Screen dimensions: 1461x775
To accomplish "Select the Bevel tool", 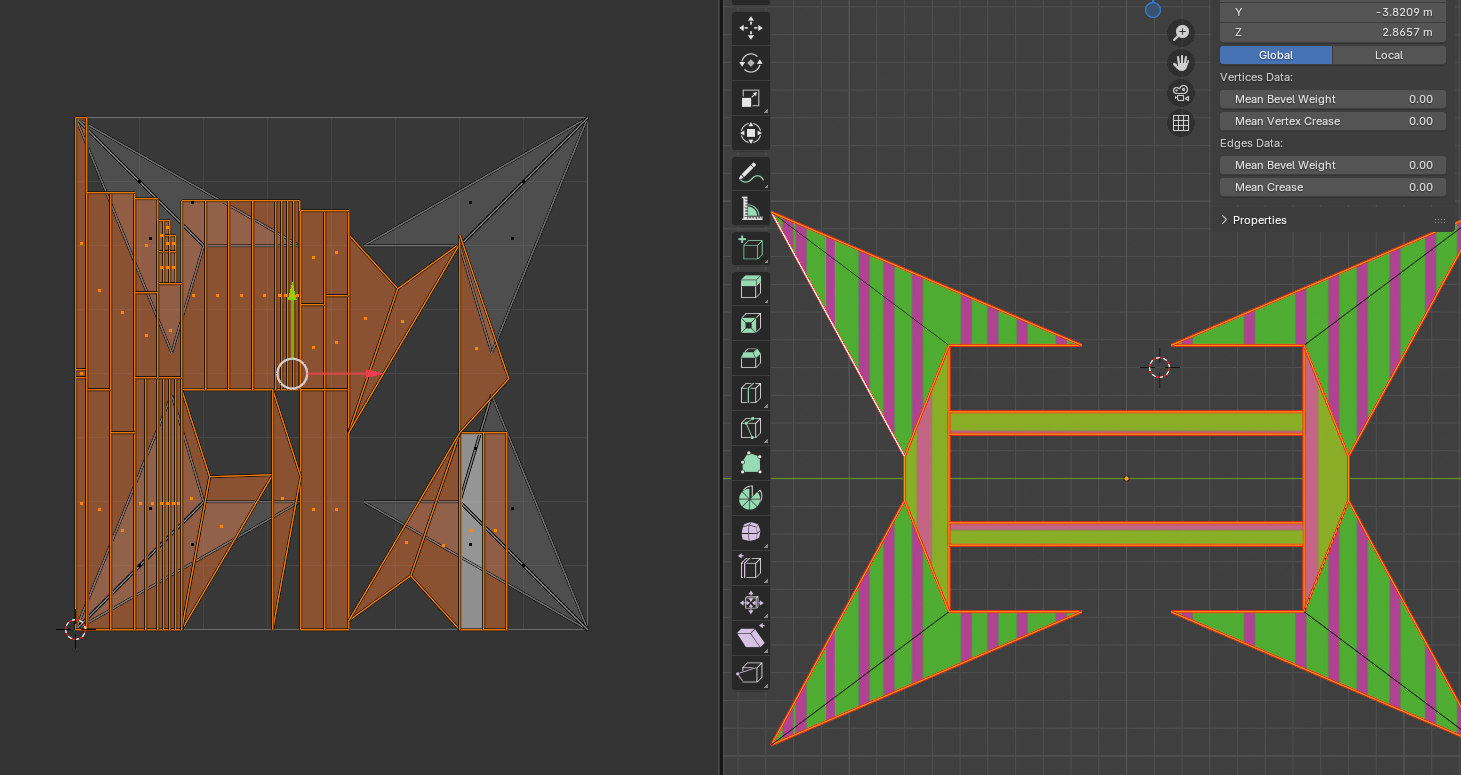I will (751, 358).
